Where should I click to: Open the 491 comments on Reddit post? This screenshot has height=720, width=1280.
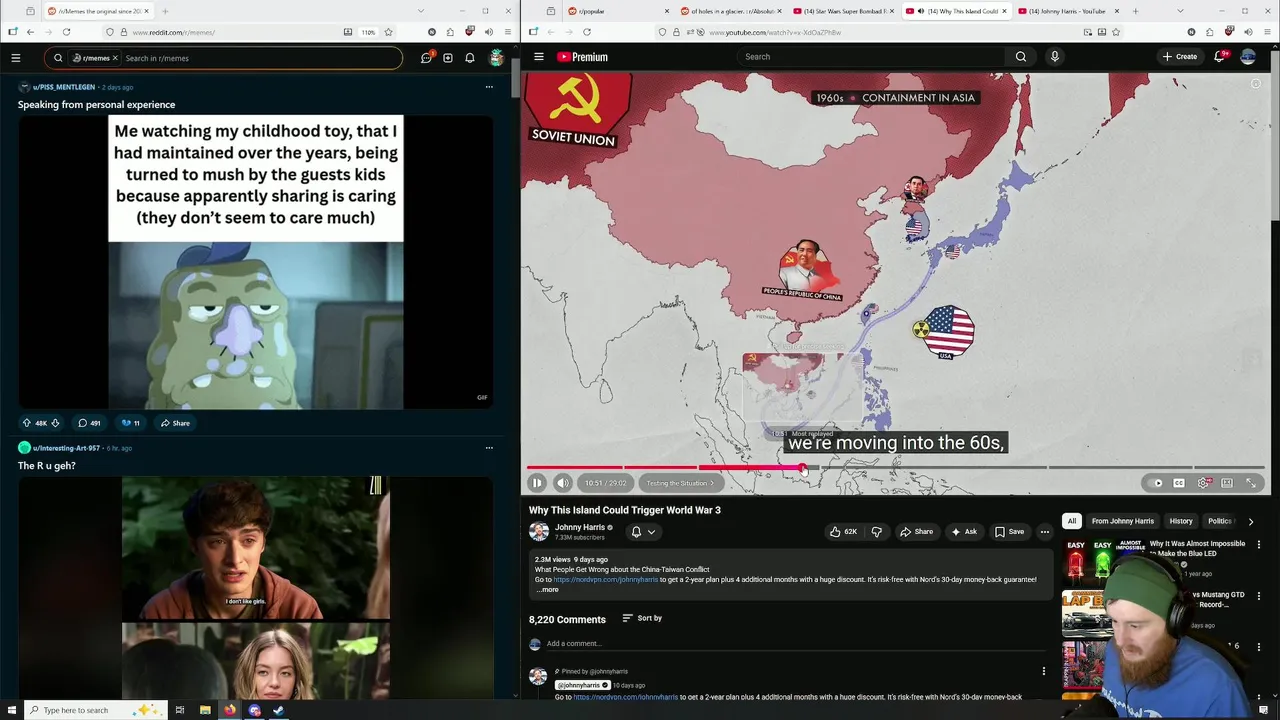(90, 423)
